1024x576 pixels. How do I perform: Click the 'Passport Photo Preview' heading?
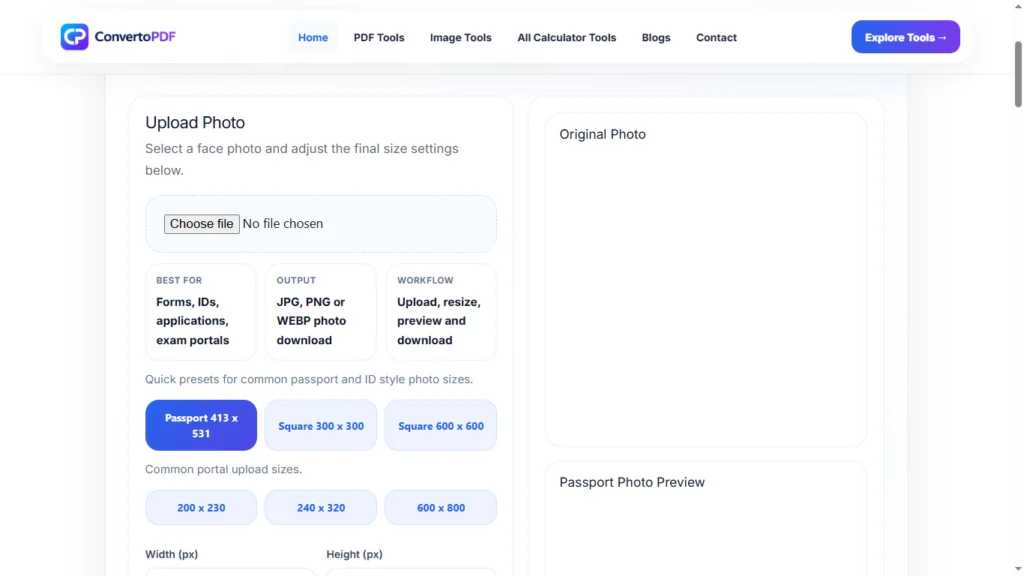(x=632, y=482)
